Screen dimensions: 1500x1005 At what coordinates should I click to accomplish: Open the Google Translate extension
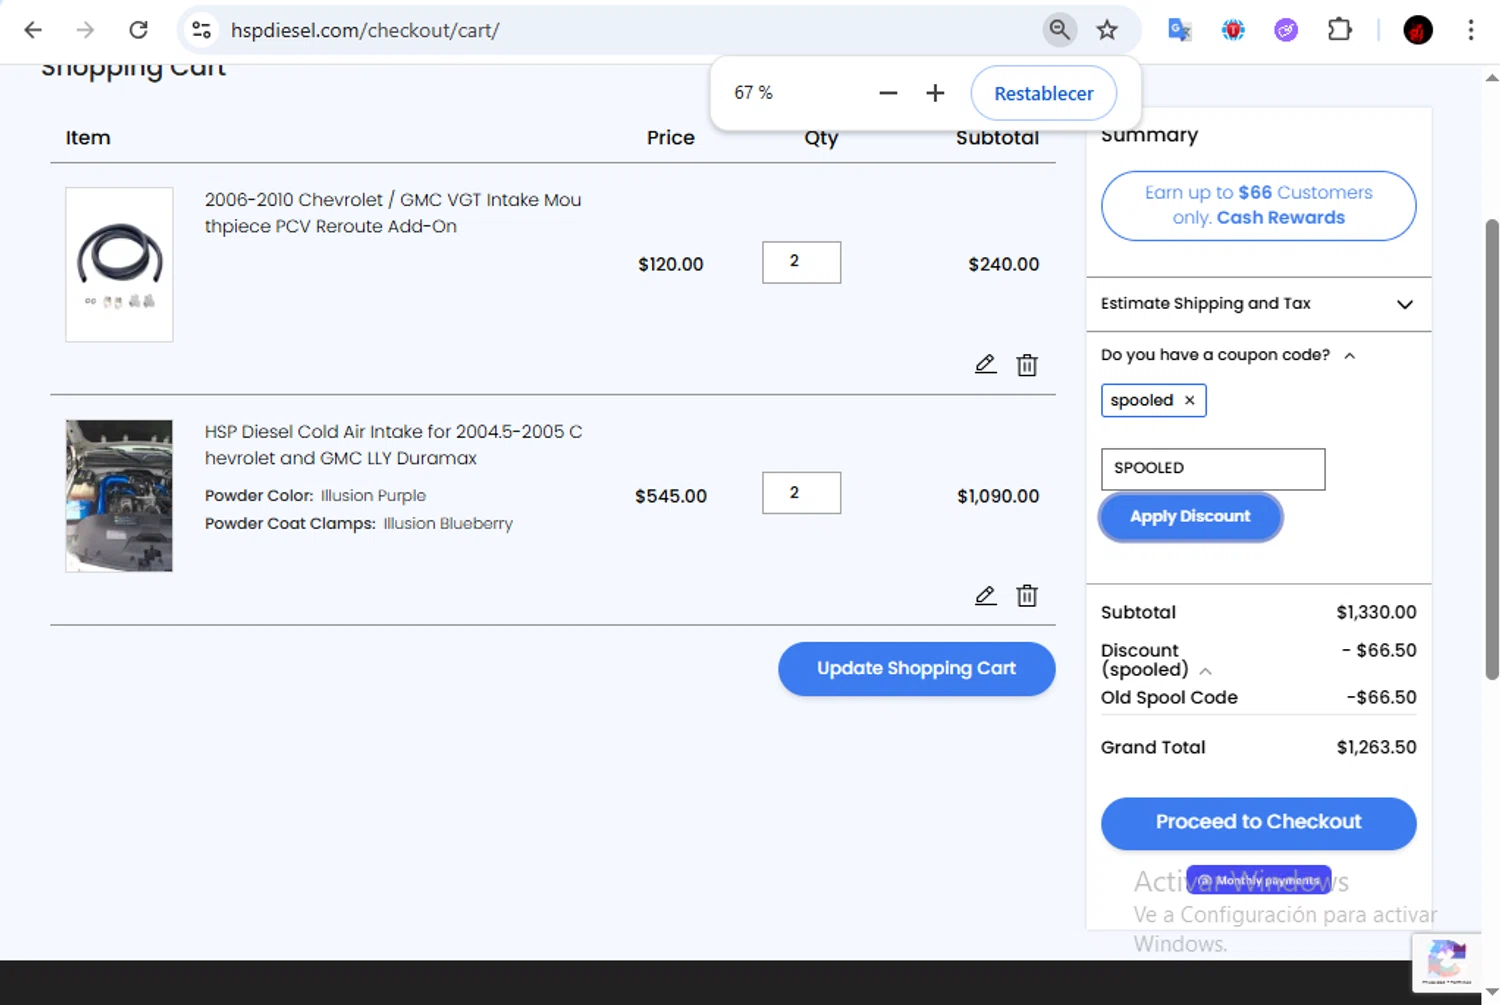click(x=1180, y=30)
